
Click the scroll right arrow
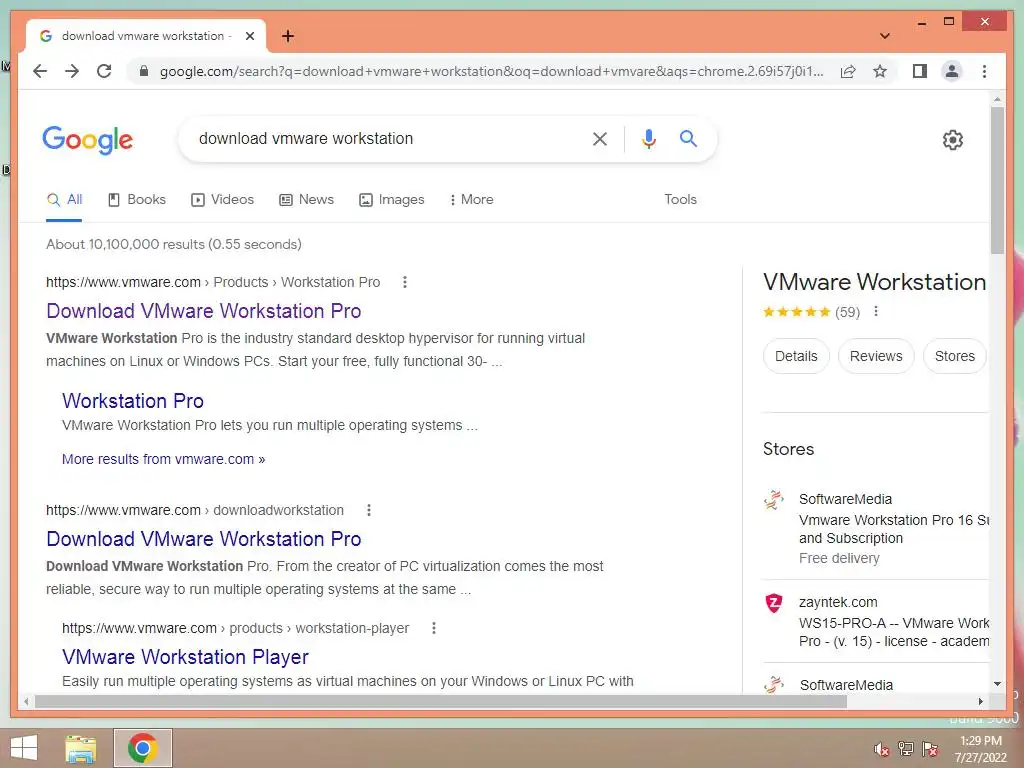[x=980, y=701]
